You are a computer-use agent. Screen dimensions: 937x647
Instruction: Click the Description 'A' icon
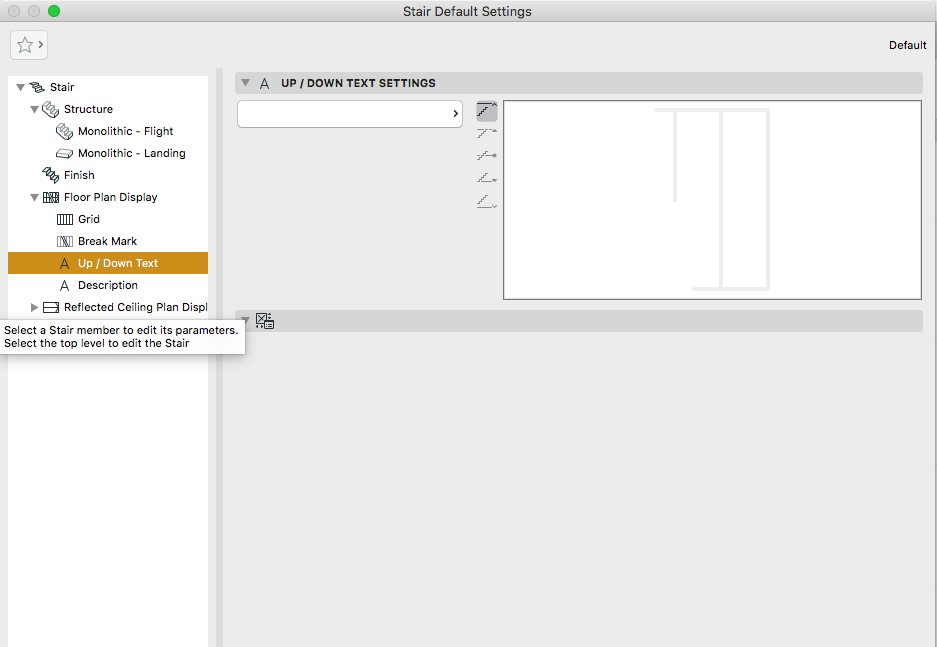65,286
